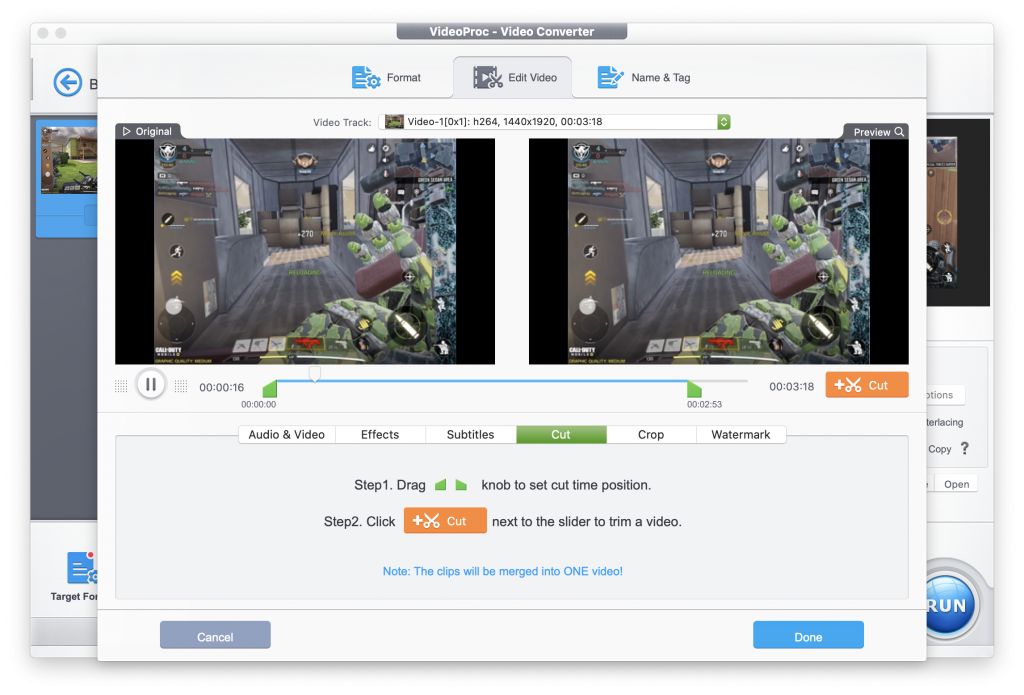This screenshot has height=695, width=1024.
Task: Click the Cut button in Step2 instructions
Action: 445,521
